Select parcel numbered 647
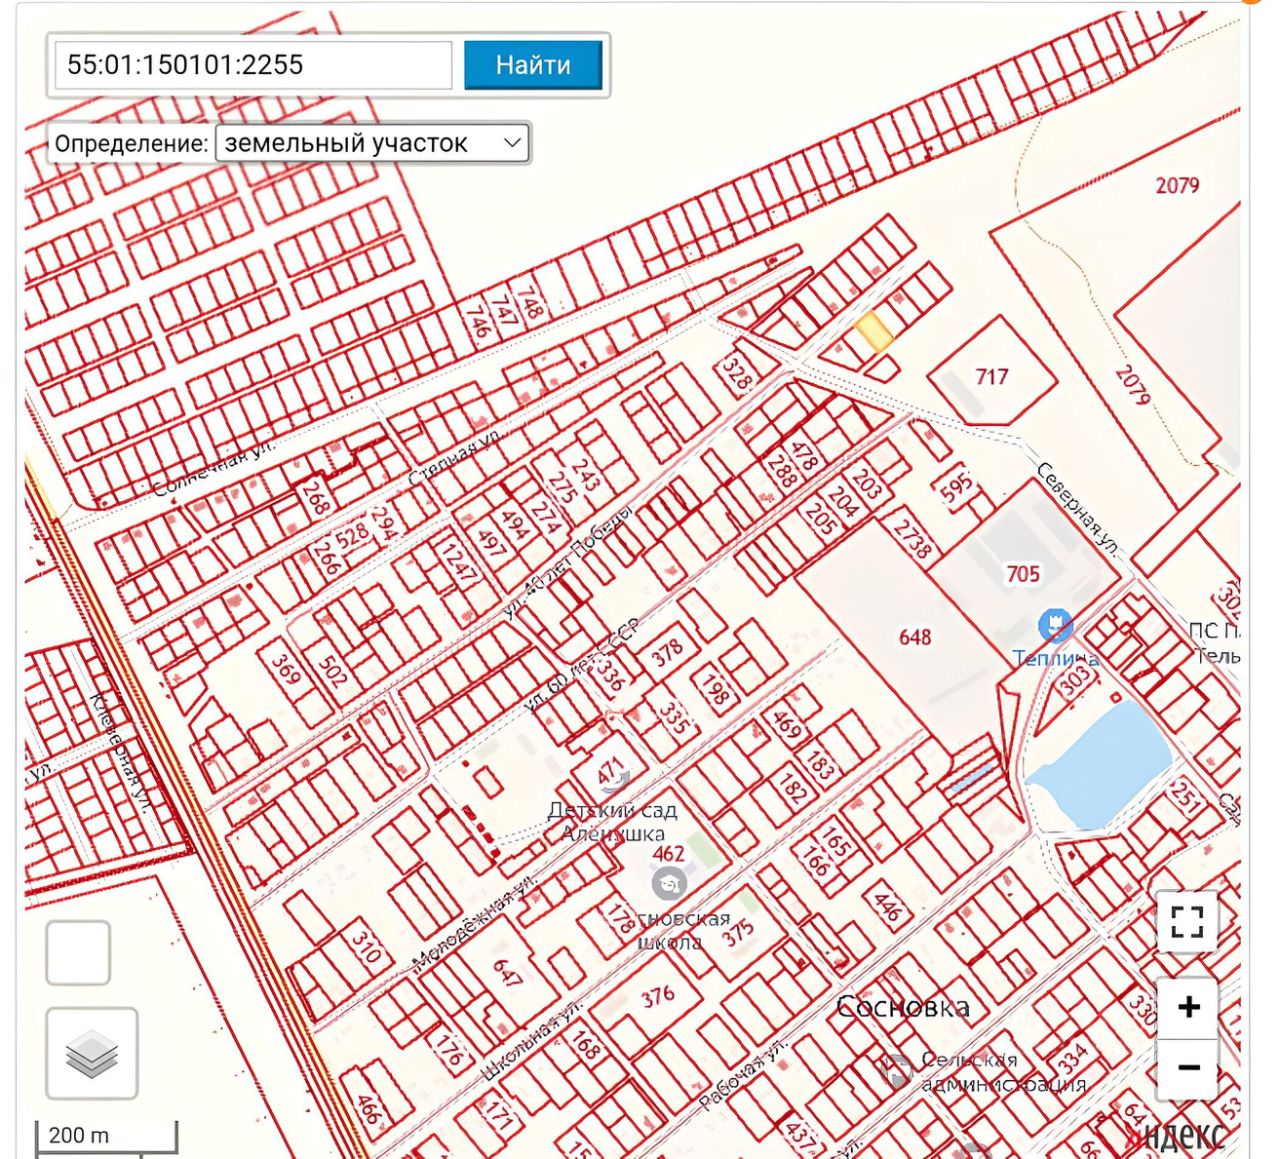Viewport: 1280px width, 1159px height. coord(507,973)
